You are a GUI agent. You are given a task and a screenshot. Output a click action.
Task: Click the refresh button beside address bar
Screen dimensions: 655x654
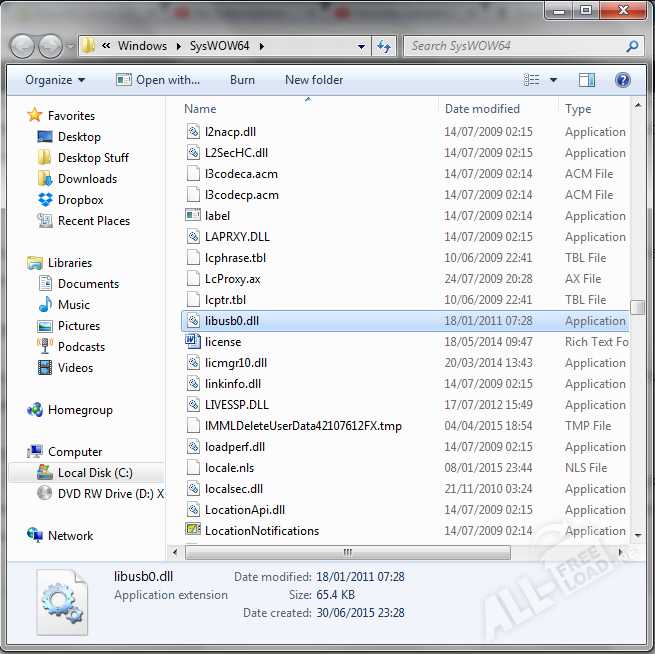click(385, 46)
